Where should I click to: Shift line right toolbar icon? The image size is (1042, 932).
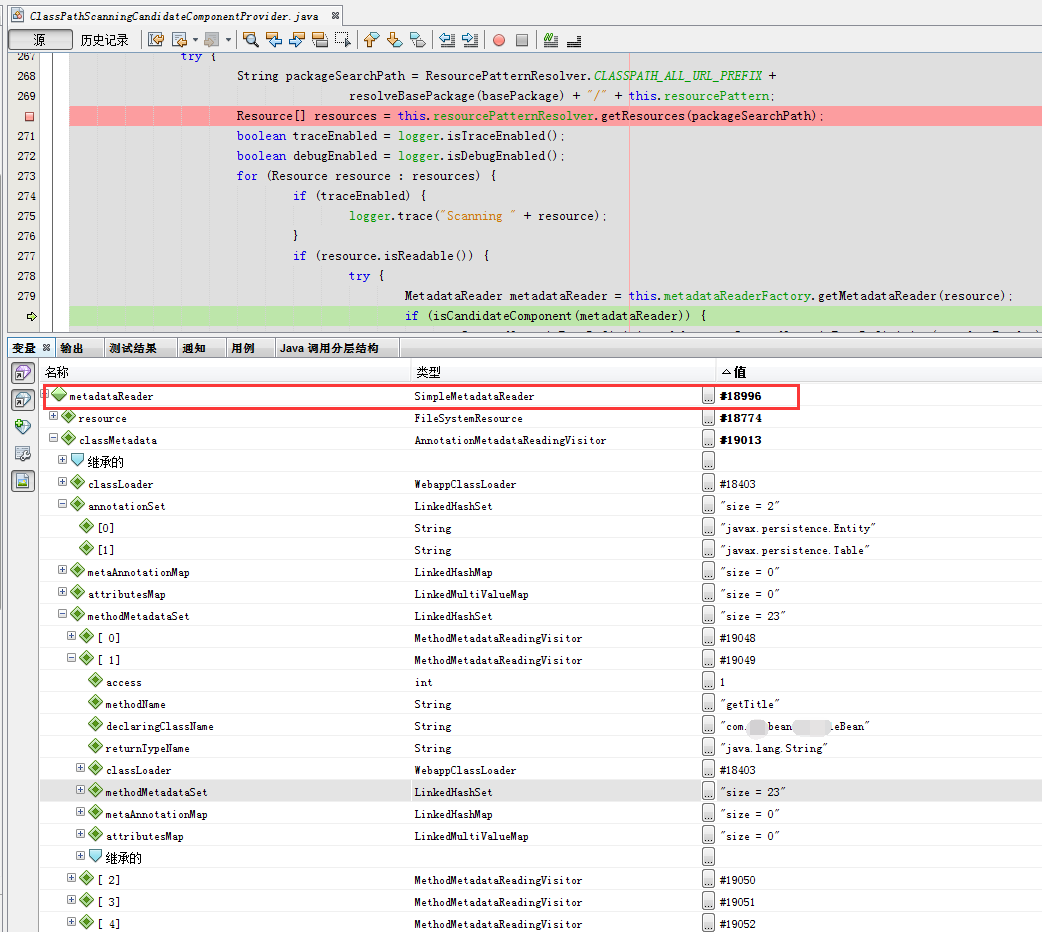point(470,40)
